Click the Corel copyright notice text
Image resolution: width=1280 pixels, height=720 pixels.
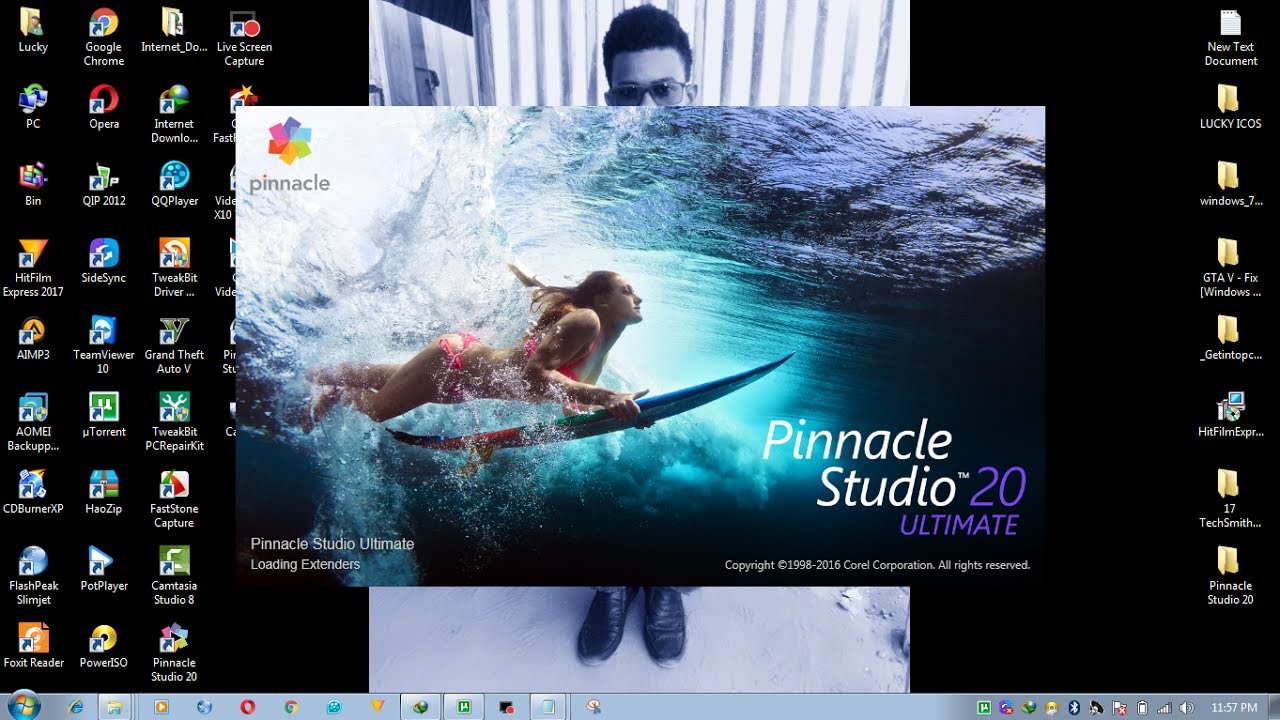click(877, 565)
